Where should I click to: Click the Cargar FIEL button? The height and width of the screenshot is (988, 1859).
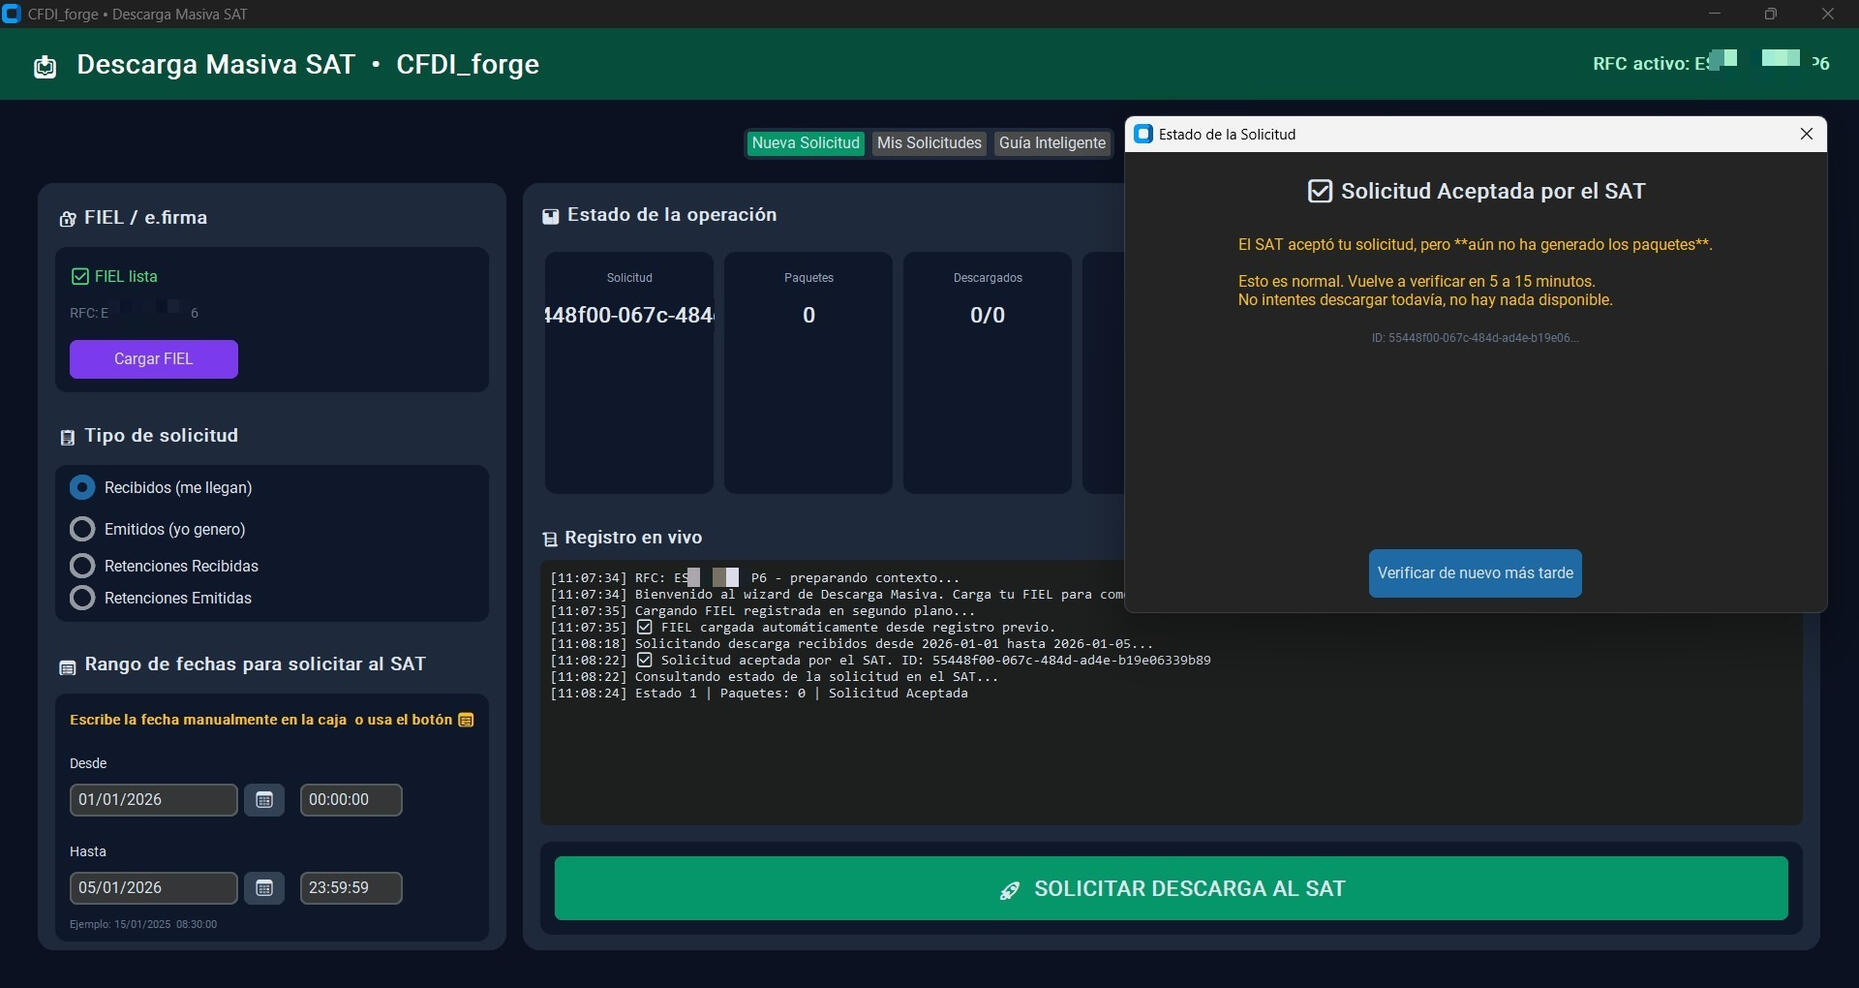(x=153, y=359)
